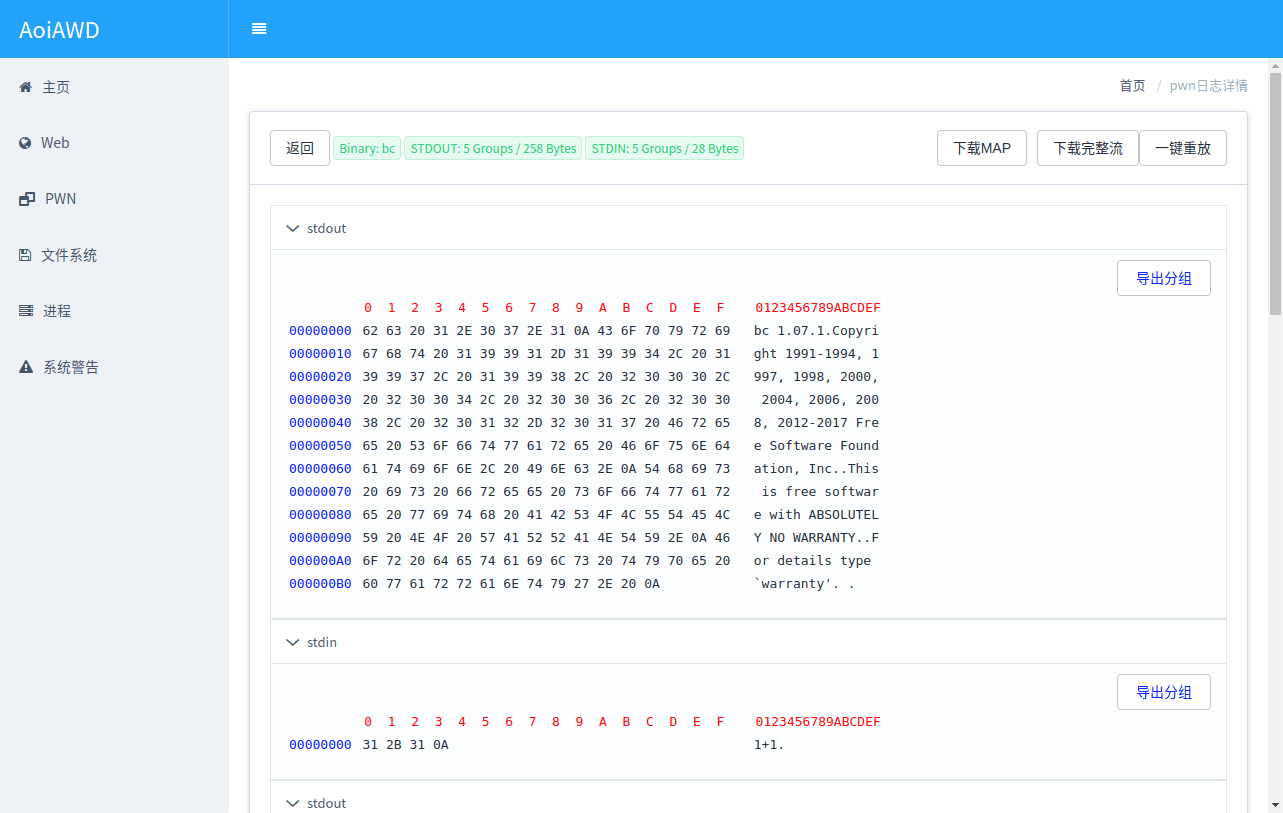This screenshot has width=1283, height=813.
Task: Collapse the first stdout panel chevron
Action: pos(293,229)
